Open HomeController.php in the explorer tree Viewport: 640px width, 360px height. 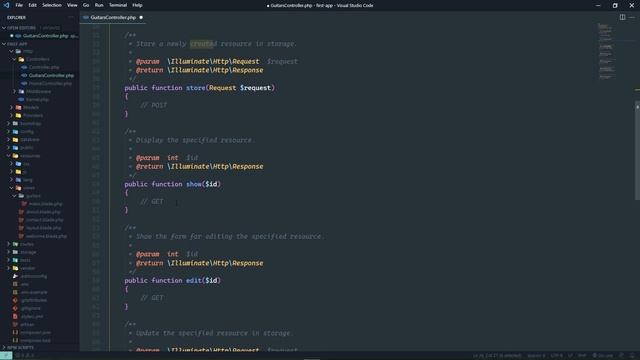click(50, 83)
